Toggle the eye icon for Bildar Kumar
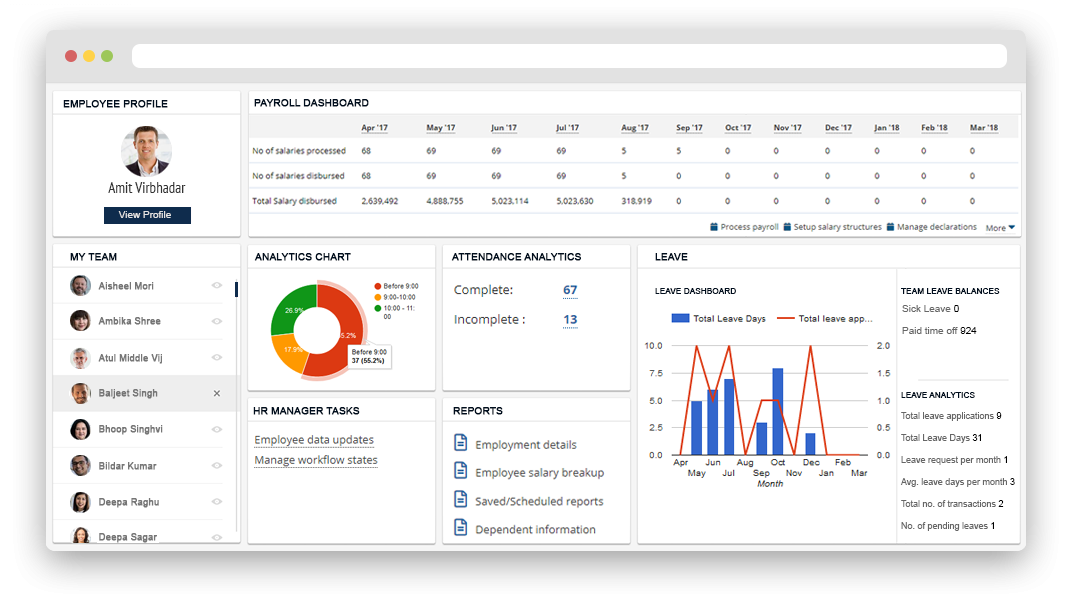Viewport: 1067px width, 604px height. [216, 465]
